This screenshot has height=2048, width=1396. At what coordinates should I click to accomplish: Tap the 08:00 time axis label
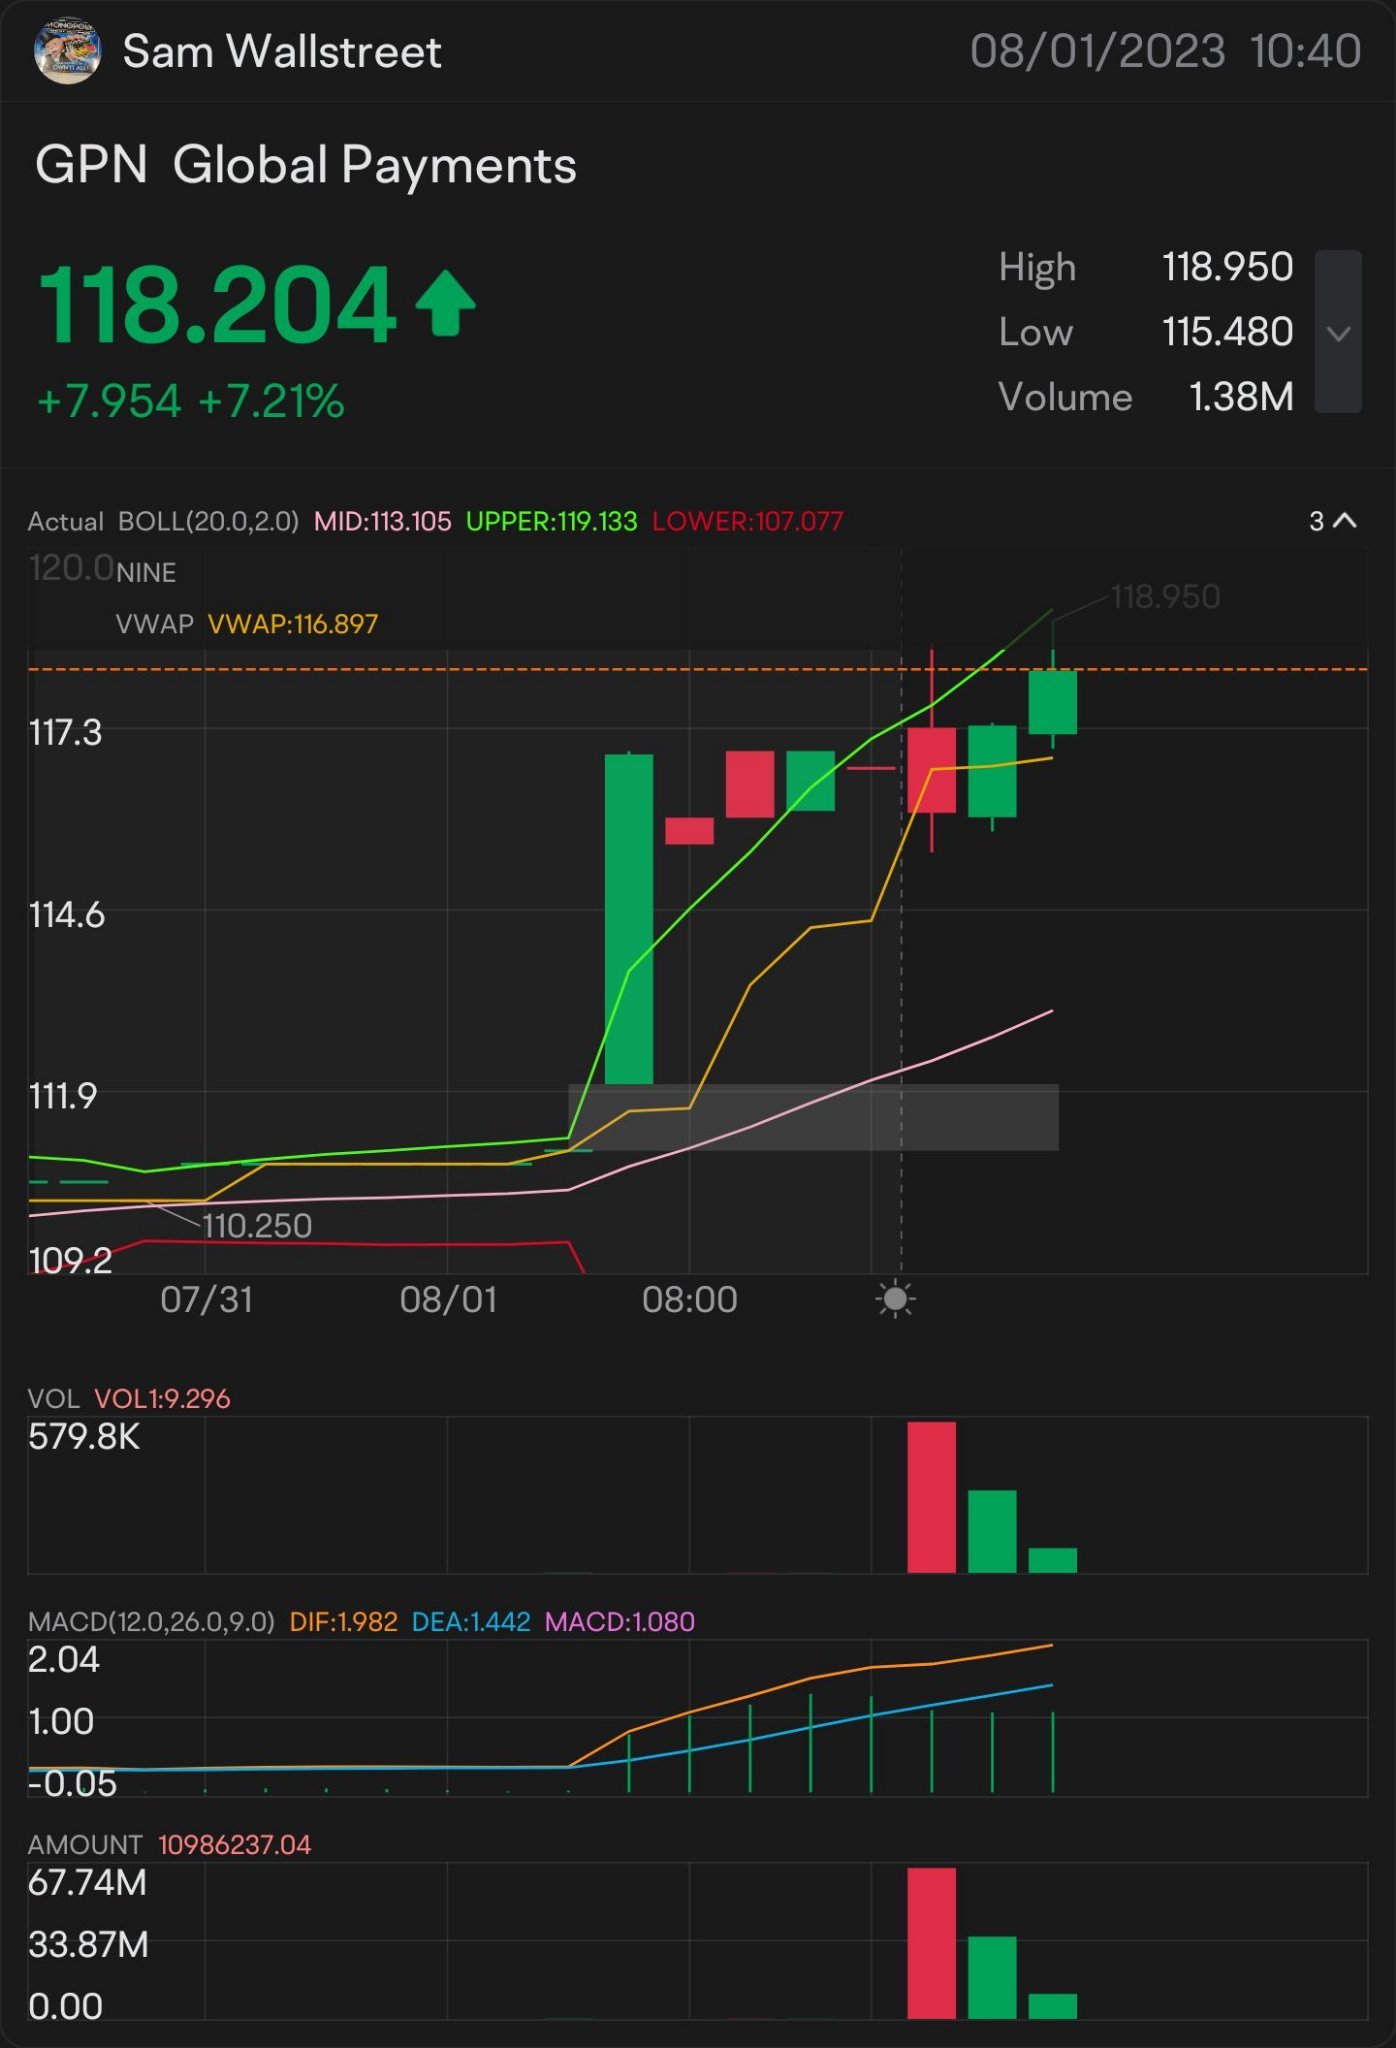(x=690, y=1299)
